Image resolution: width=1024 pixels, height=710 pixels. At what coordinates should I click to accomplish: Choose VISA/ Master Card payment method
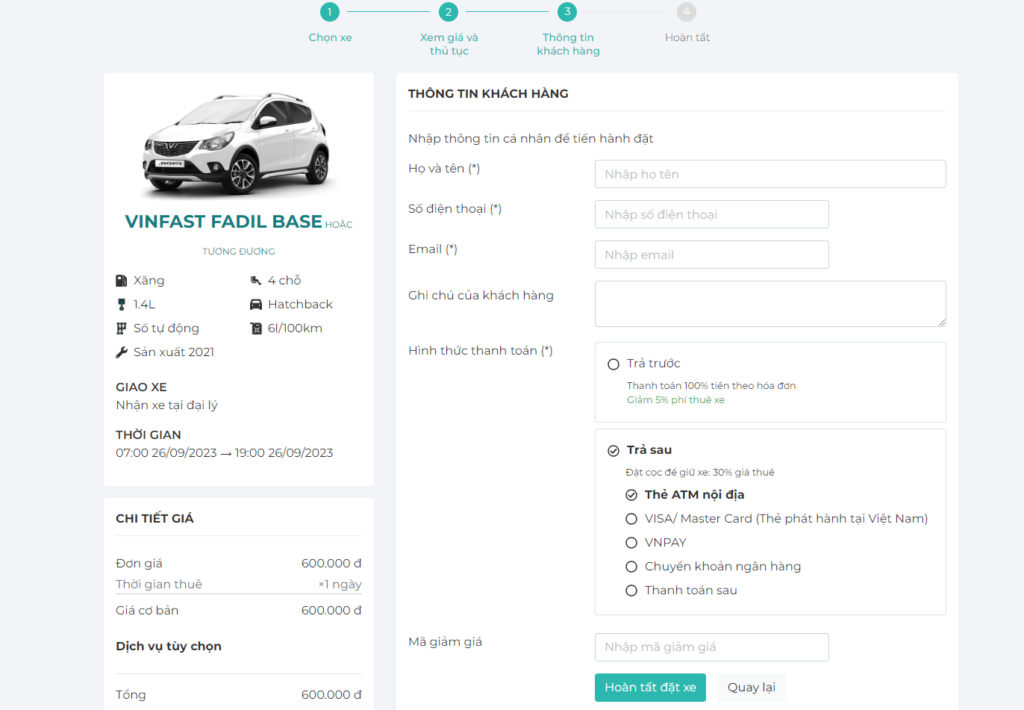tap(631, 519)
